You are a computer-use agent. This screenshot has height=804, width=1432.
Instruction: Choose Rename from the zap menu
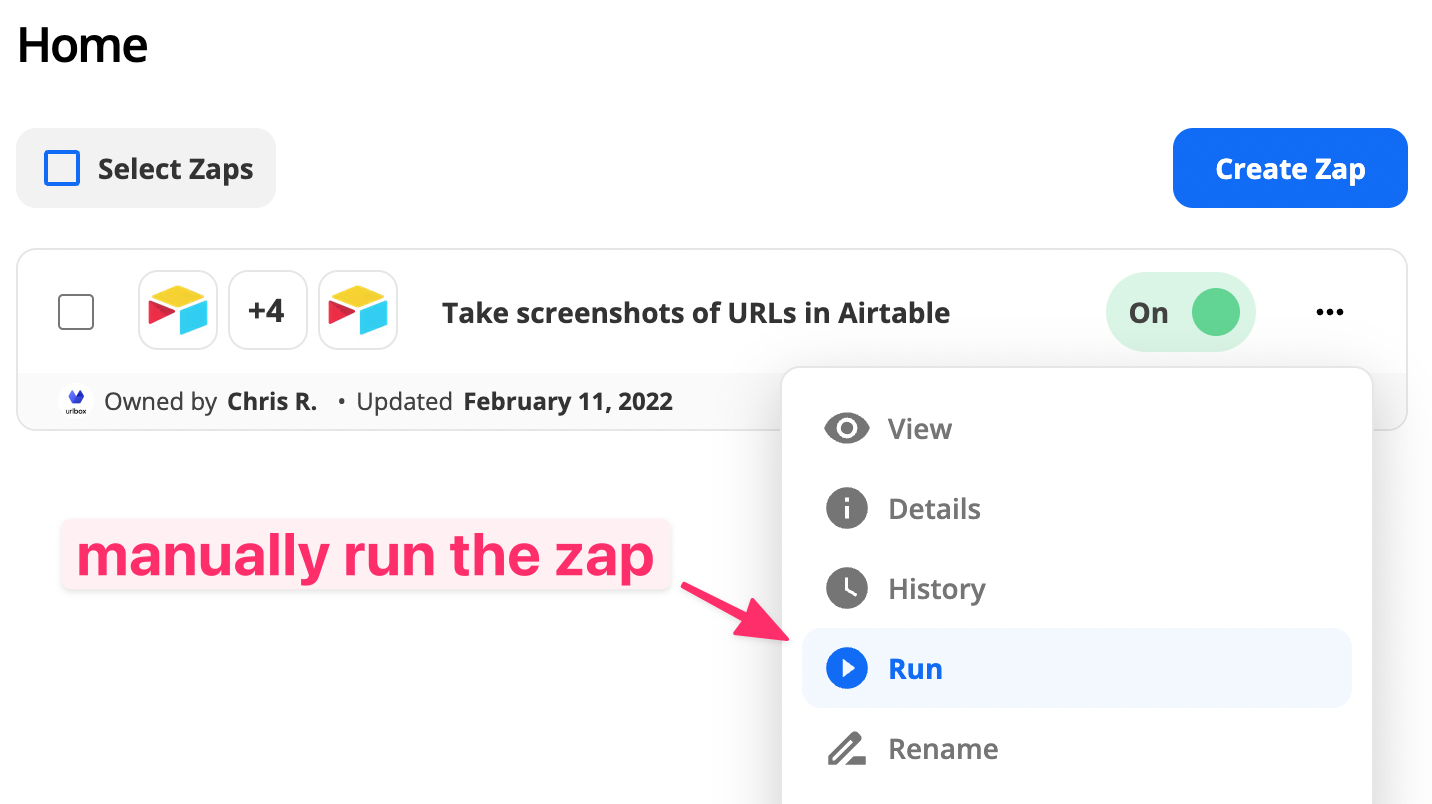point(943,749)
